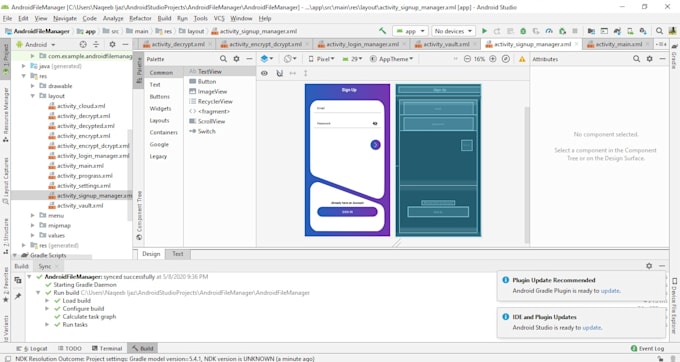Viewport: 680px width, 362px height.
Task: Open the Attributes panel gear settings
Action: [649, 59]
